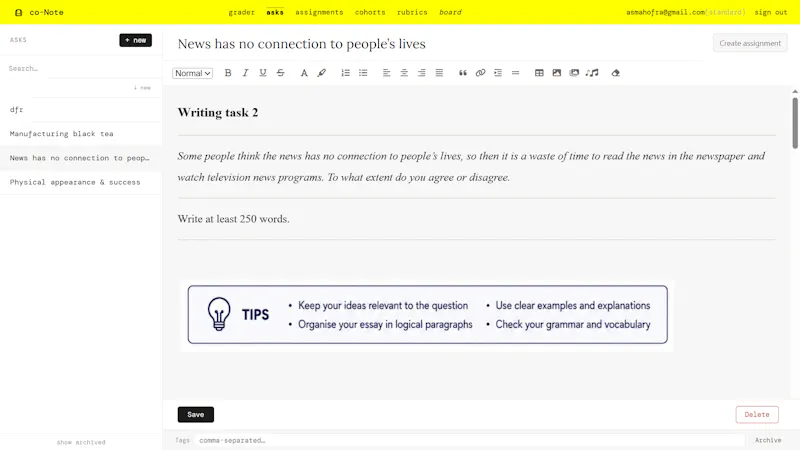Open the highlight color marker tool
Viewport: 800px width, 450px height.
pyautogui.click(x=321, y=73)
